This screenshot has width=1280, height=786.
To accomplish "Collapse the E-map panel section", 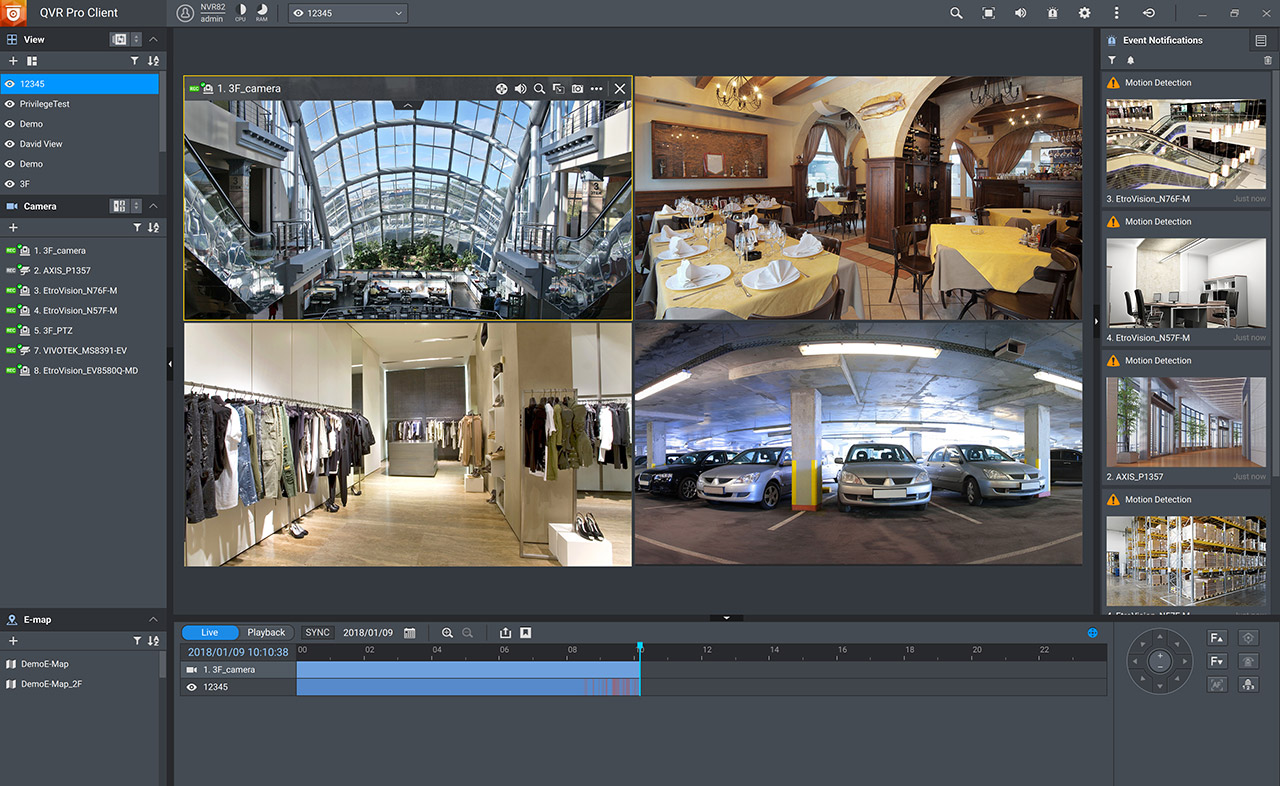I will point(153,620).
